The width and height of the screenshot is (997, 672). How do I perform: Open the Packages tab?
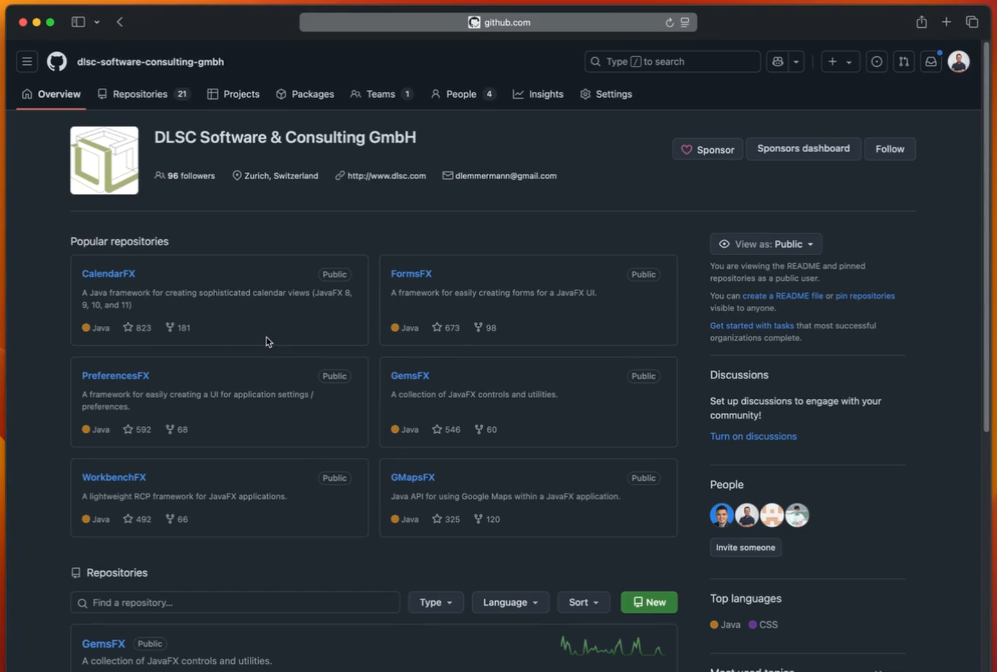pyautogui.click(x=305, y=94)
